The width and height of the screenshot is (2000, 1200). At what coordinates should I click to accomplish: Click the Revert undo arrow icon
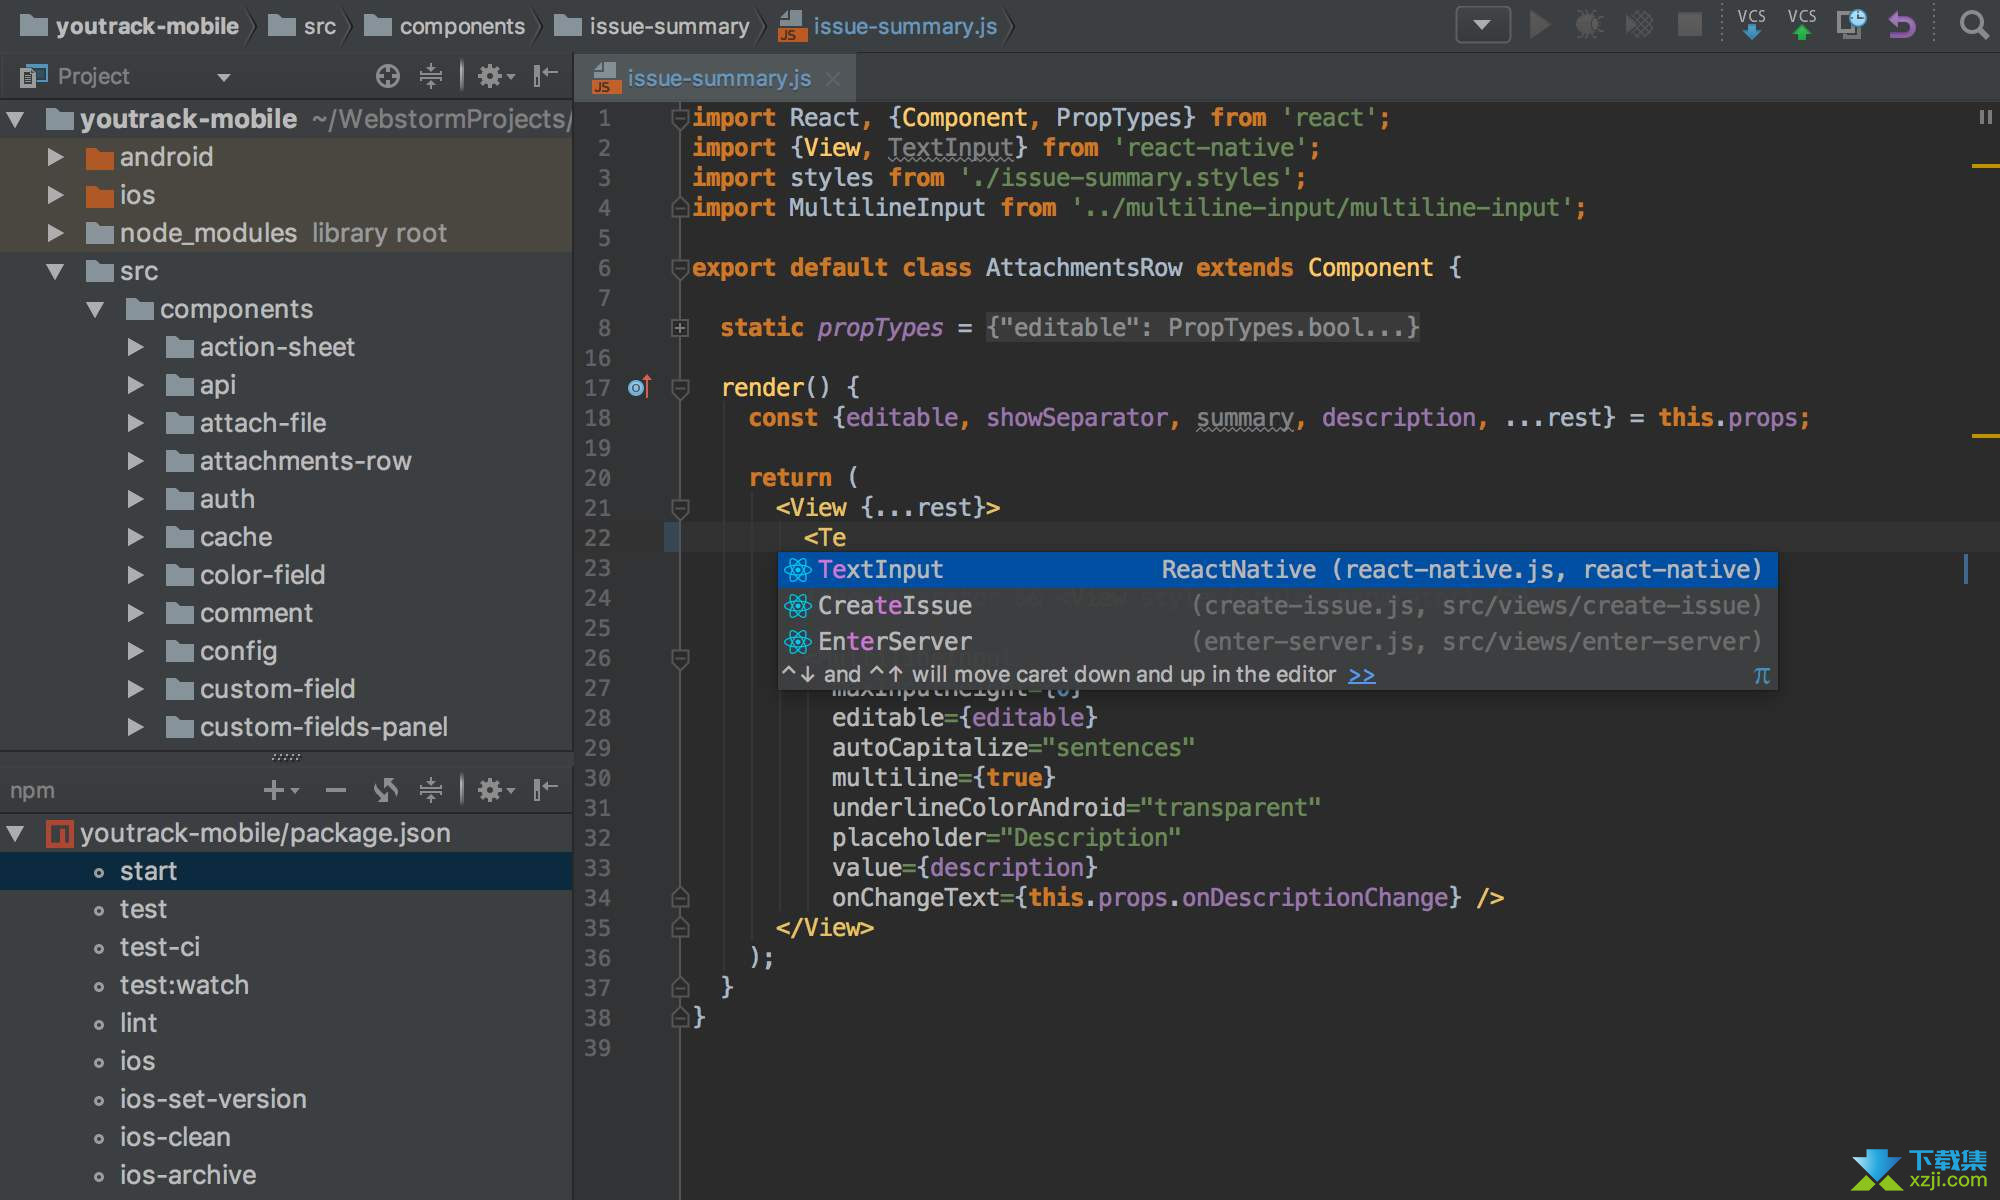pyautogui.click(x=1902, y=25)
